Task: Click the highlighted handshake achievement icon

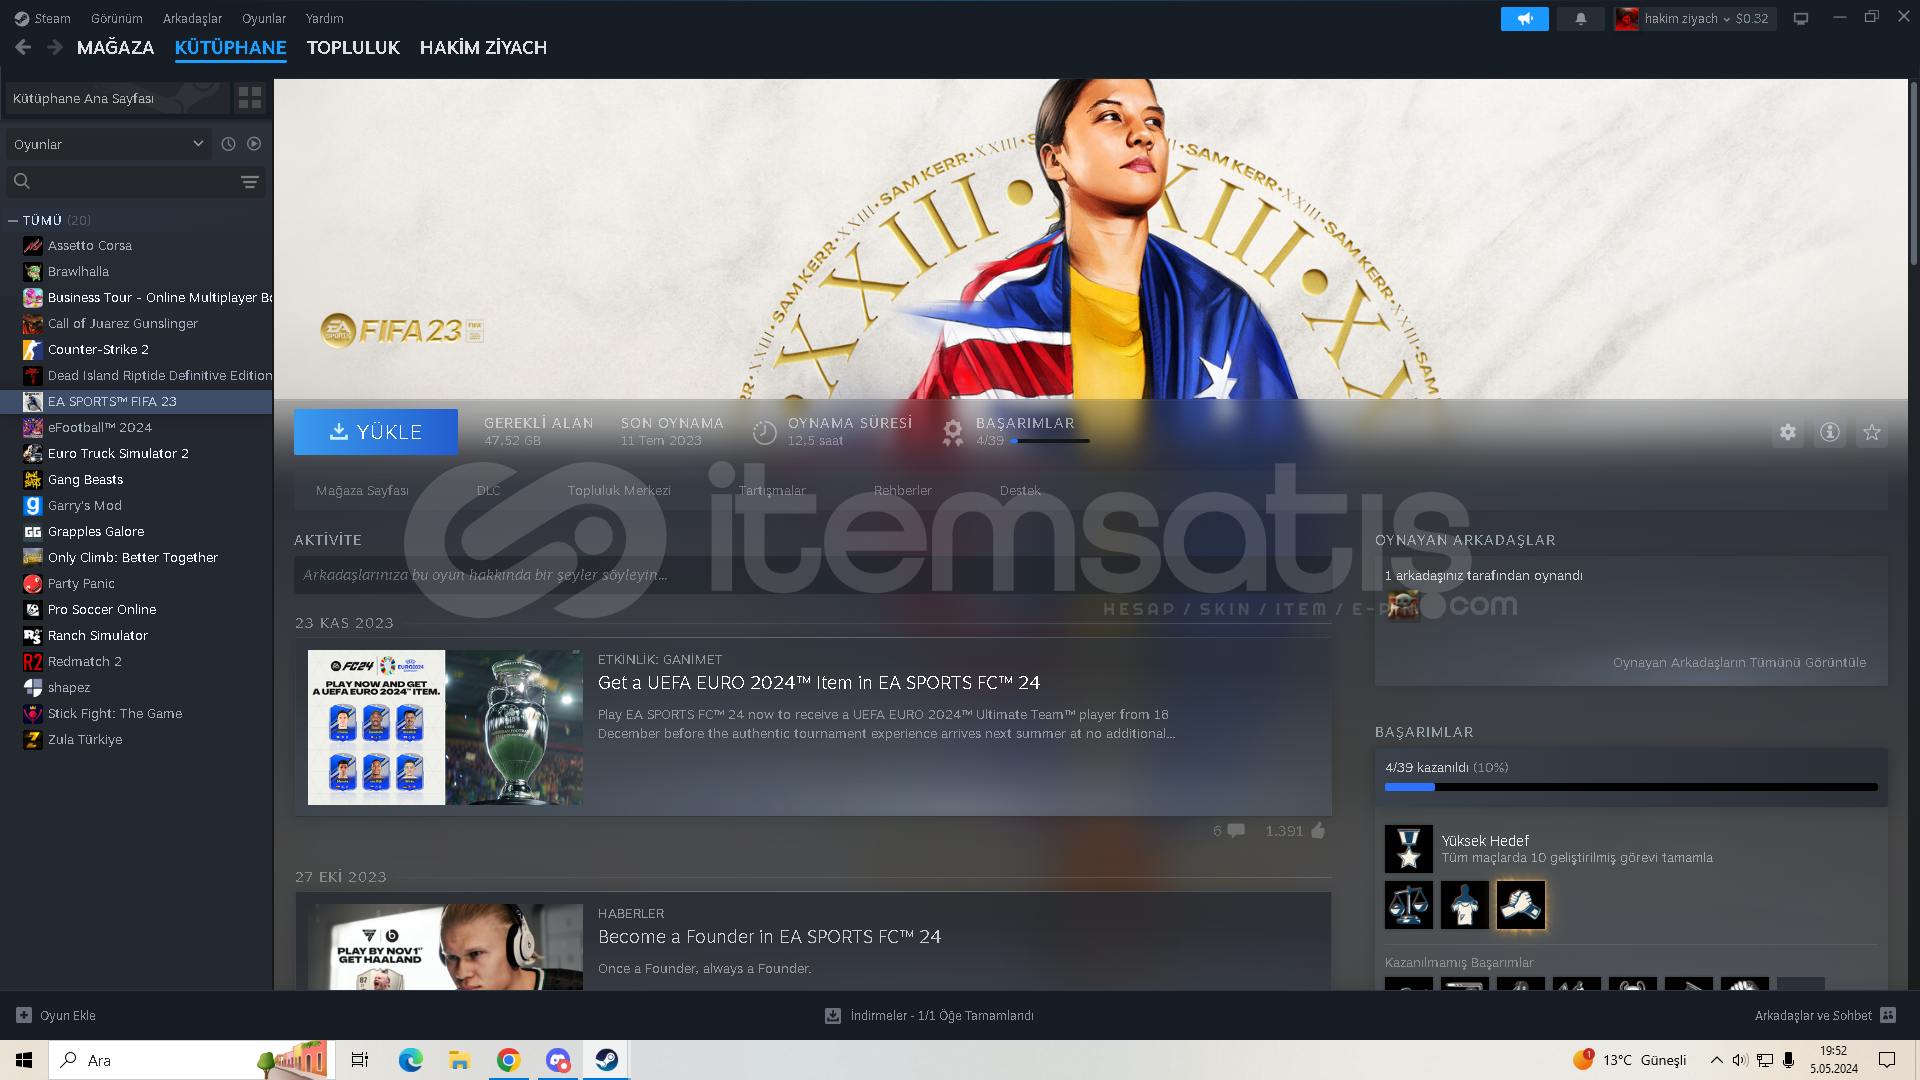Action: [x=1521, y=905]
